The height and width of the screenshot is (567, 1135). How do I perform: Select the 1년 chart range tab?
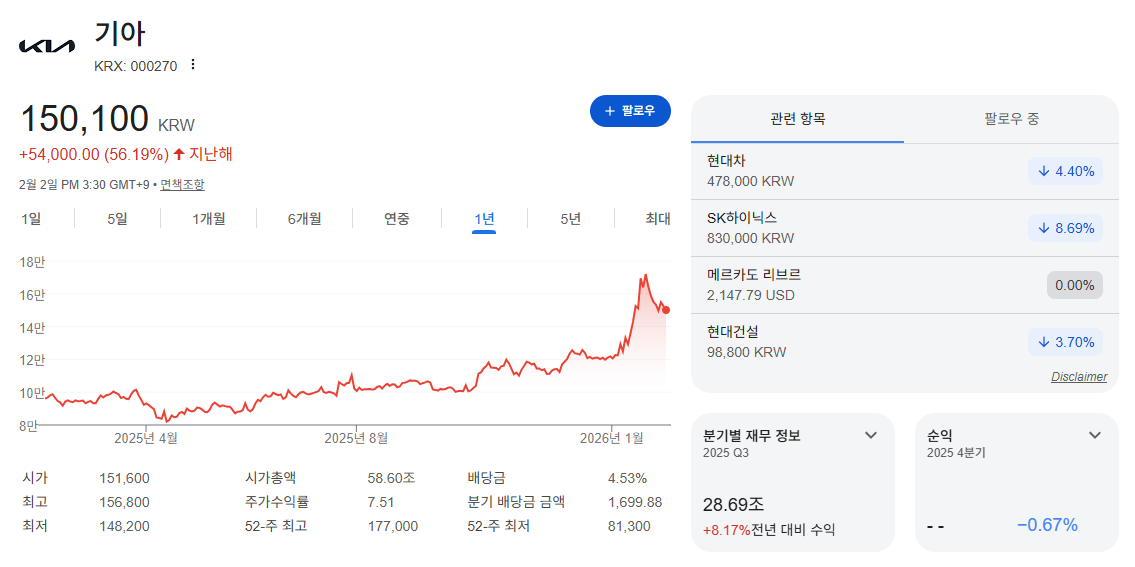[484, 219]
